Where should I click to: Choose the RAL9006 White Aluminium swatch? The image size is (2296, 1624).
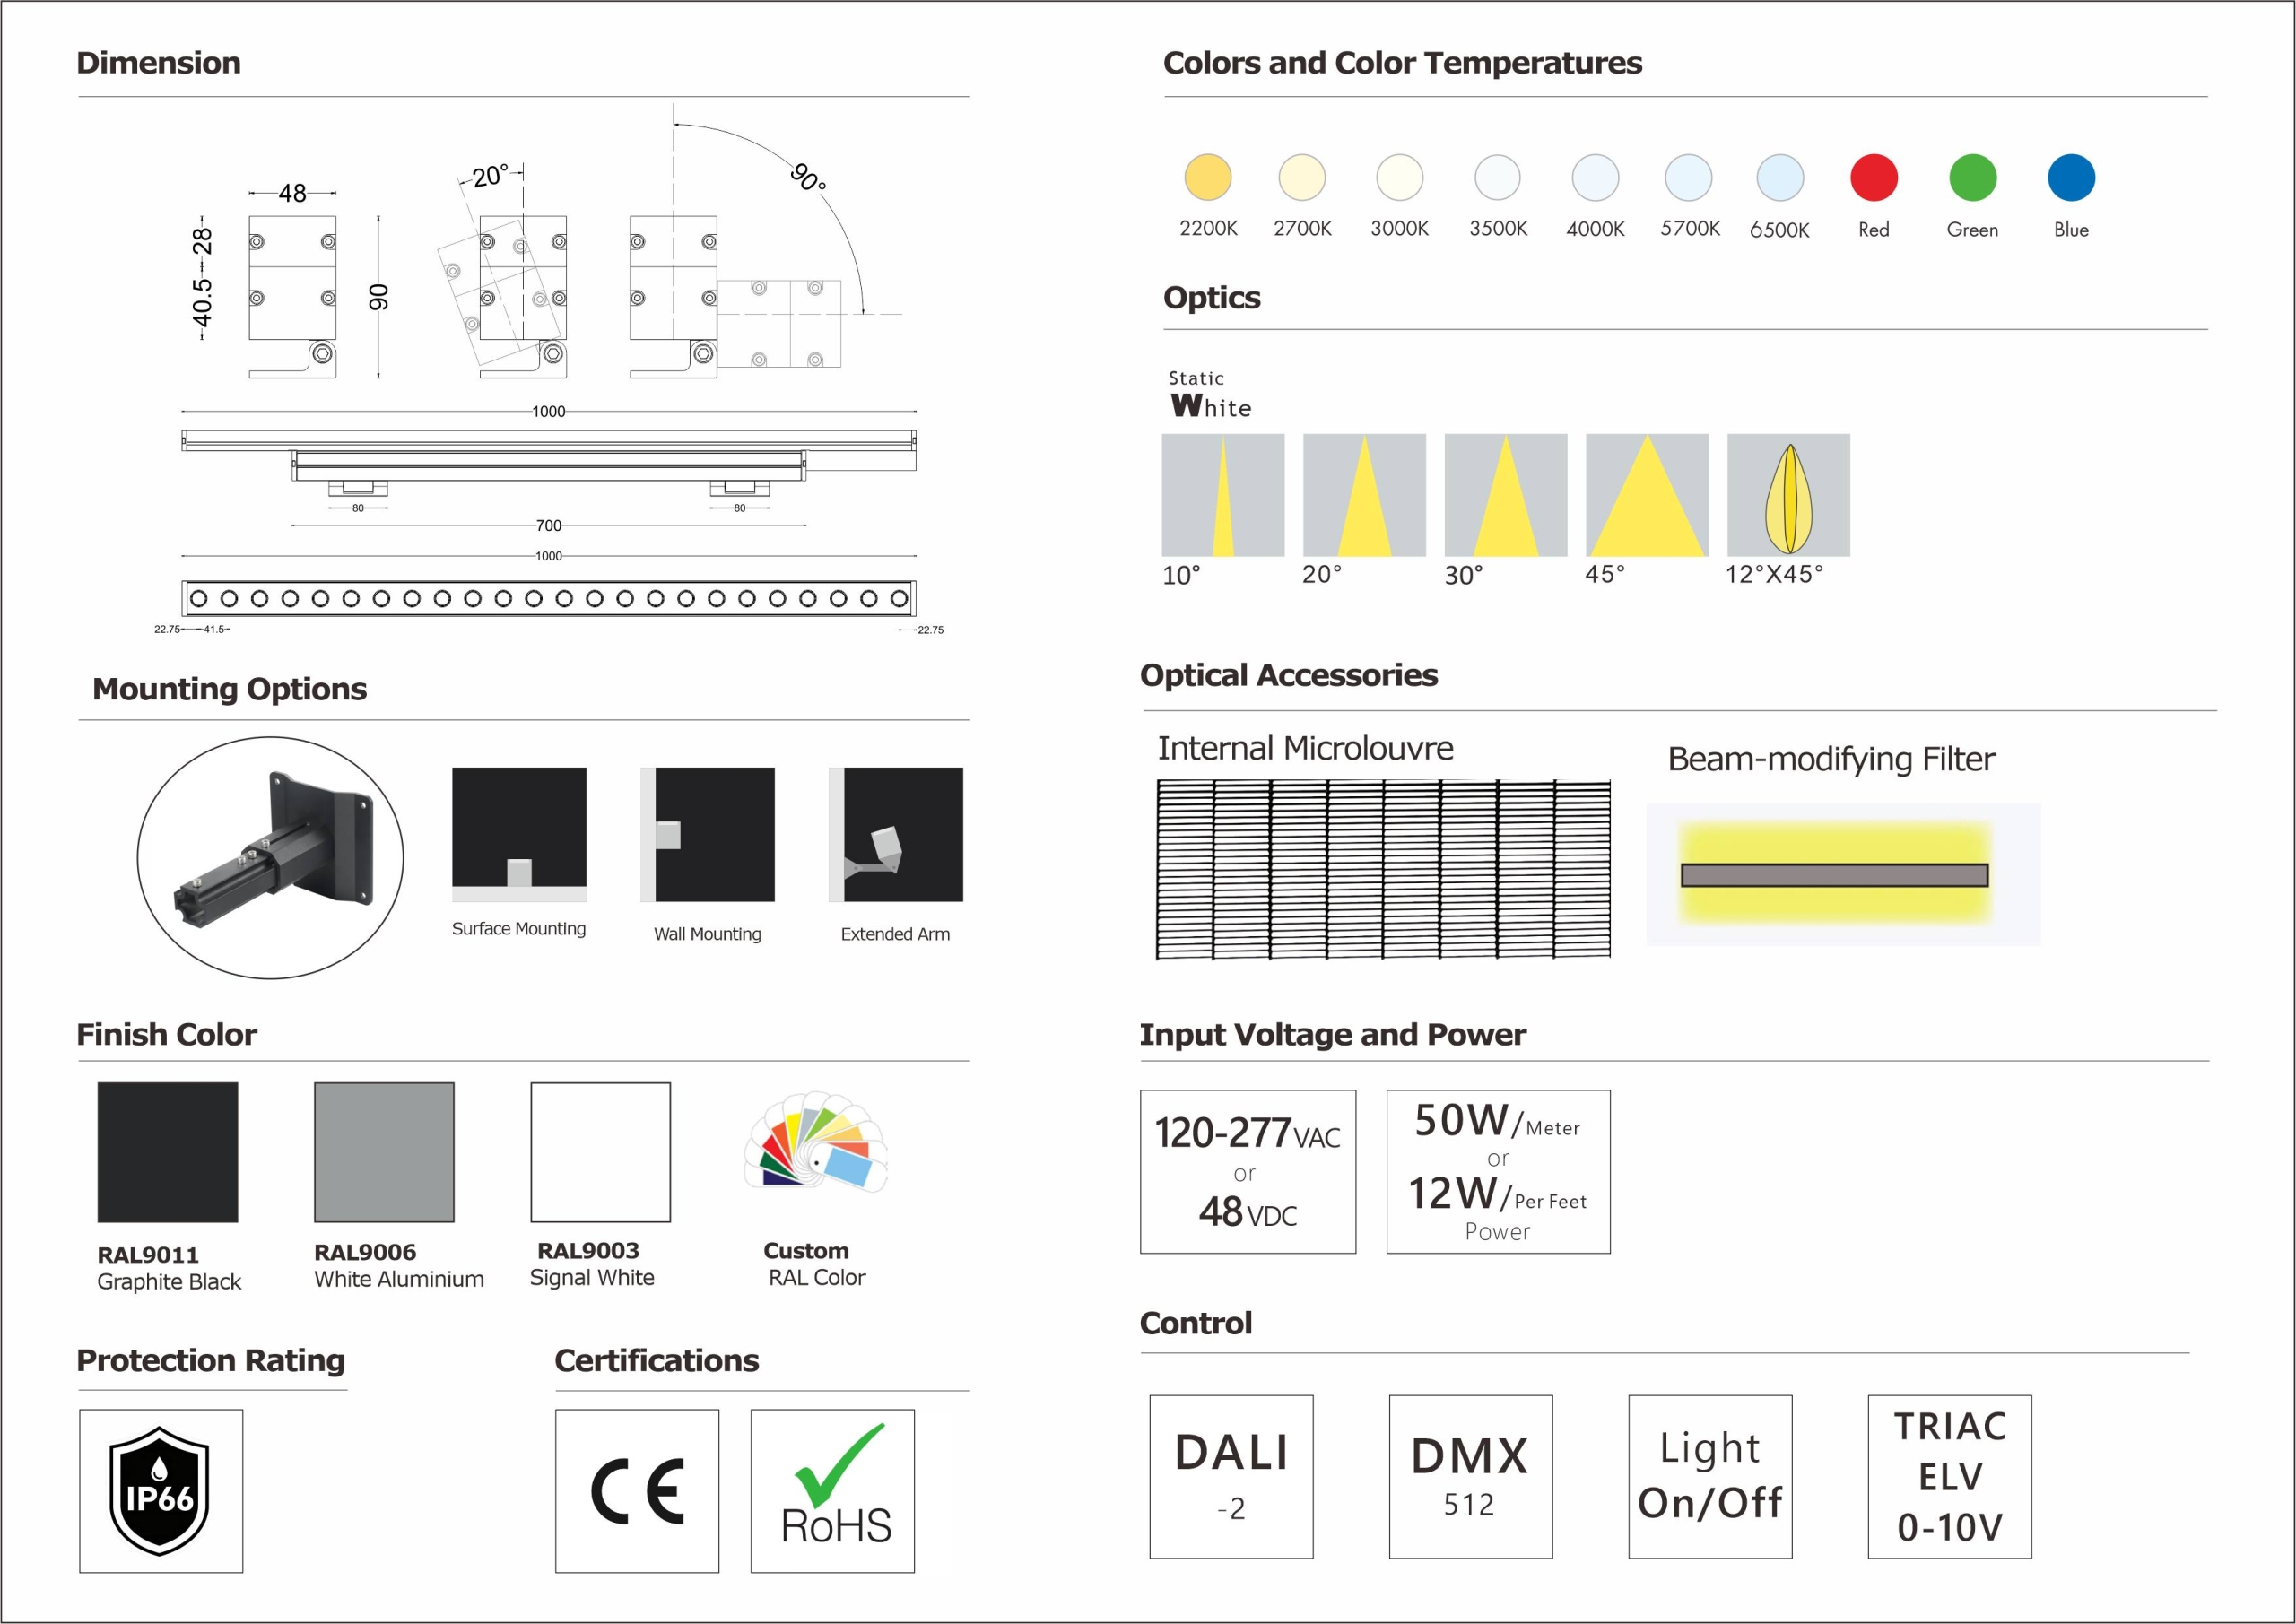click(384, 1152)
